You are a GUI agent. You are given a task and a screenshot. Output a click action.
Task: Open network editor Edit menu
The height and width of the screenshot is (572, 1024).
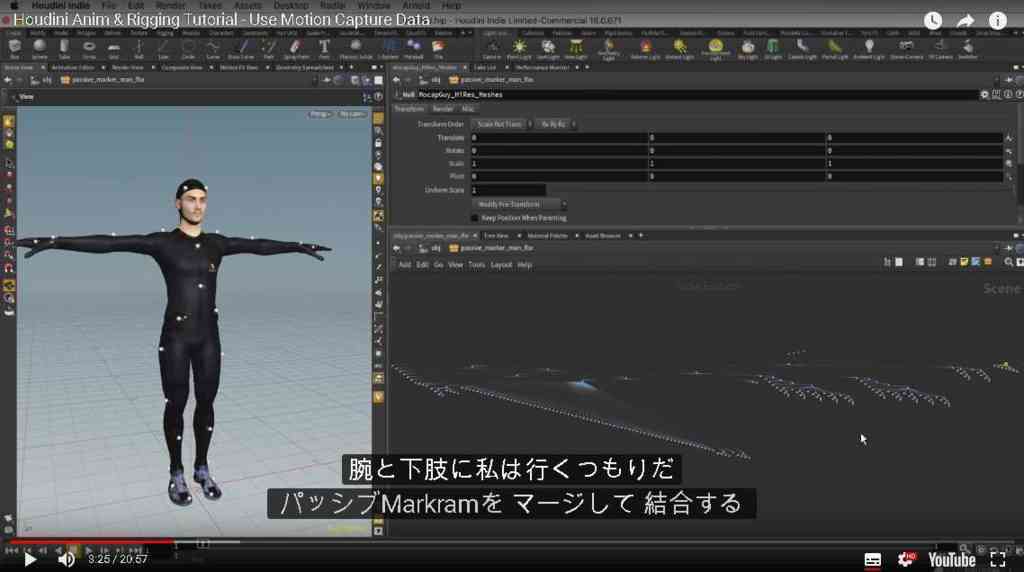423,265
